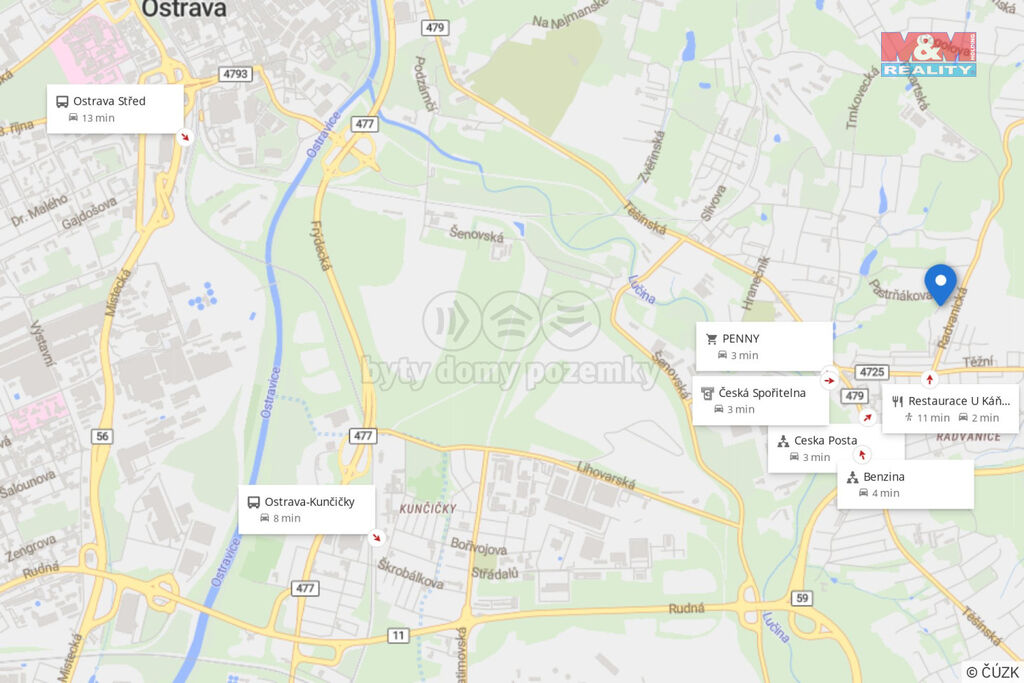Viewport: 1024px width, 683px height.
Task: Click the bus icon on Ostrava Střed card
Action: [x=62, y=101]
